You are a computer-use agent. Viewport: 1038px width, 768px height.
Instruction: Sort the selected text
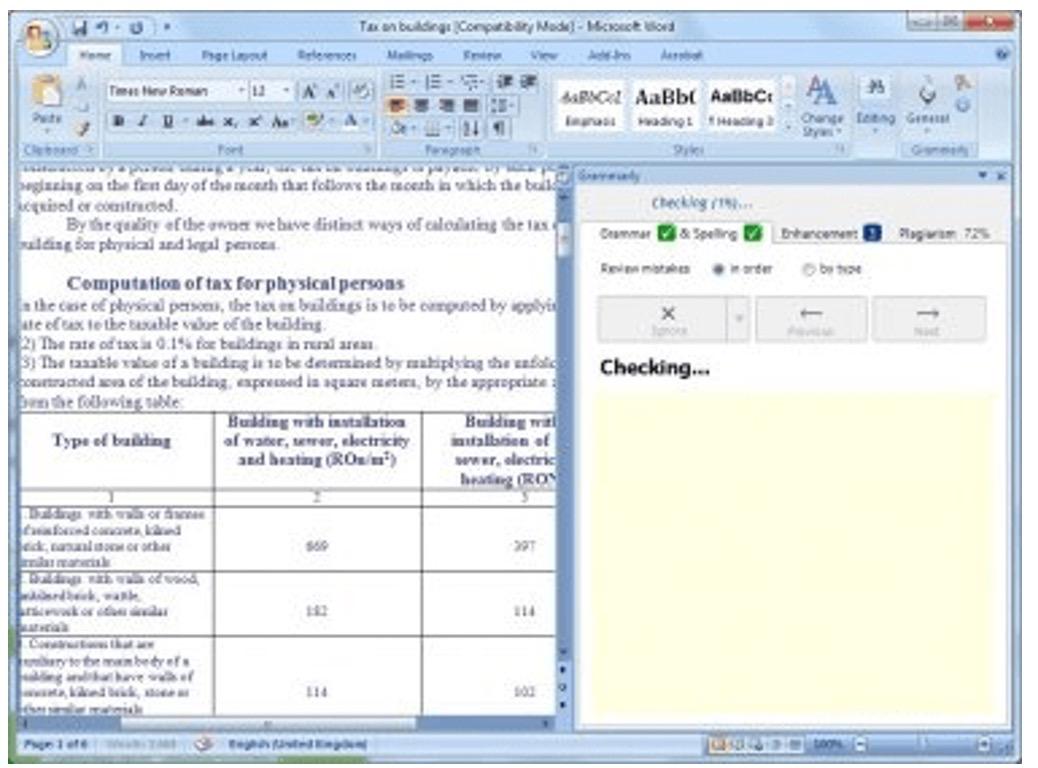(x=471, y=128)
